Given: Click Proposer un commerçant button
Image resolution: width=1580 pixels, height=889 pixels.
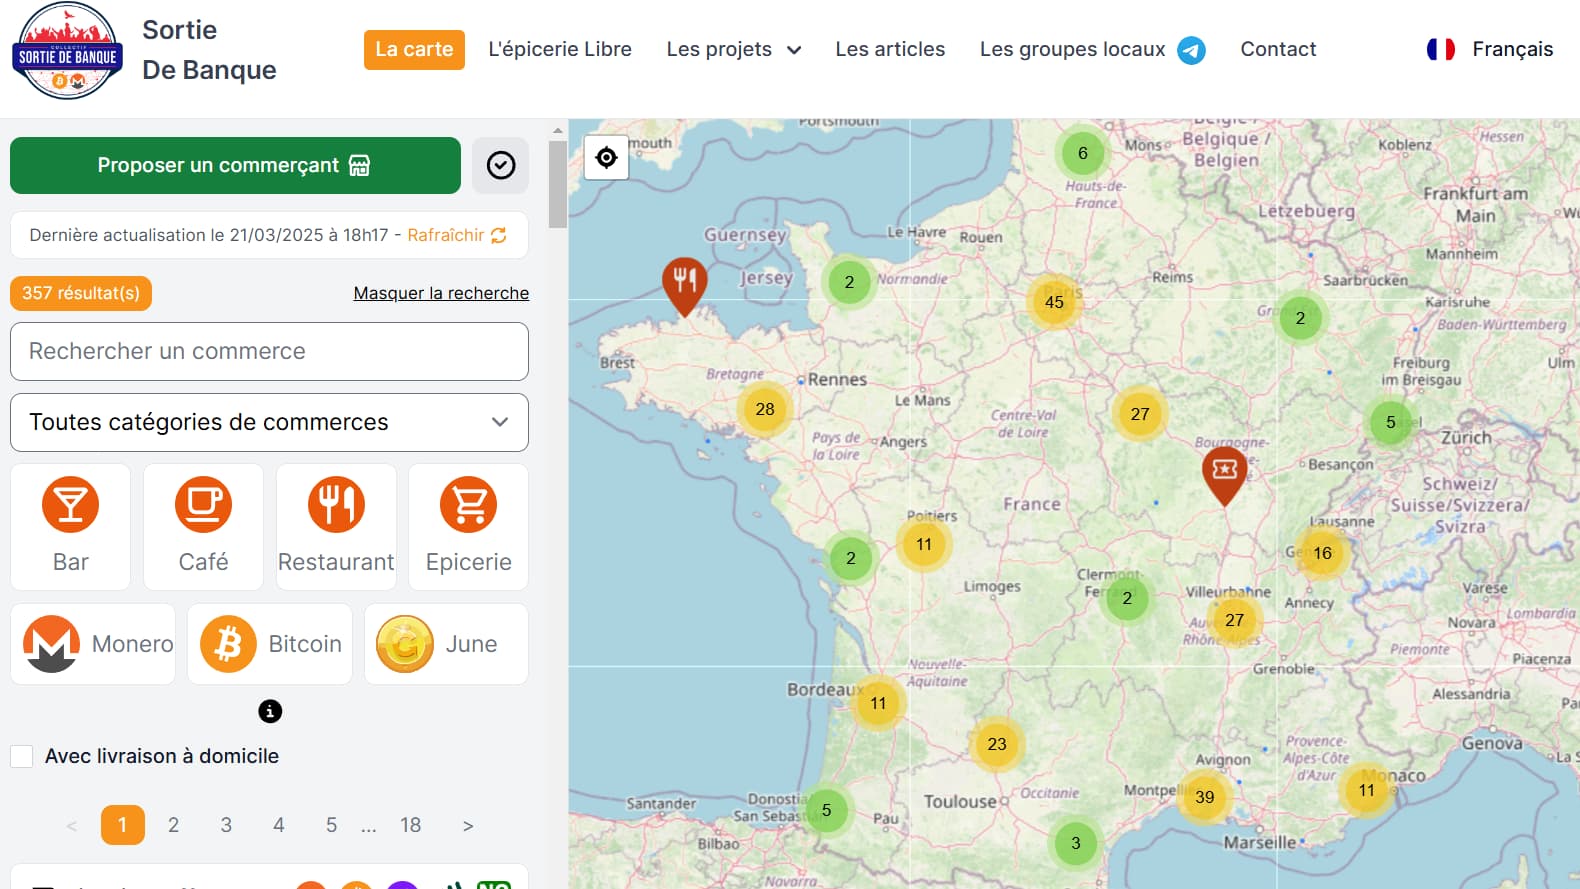Looking at the screenshot, I should [x=235, y=165].
